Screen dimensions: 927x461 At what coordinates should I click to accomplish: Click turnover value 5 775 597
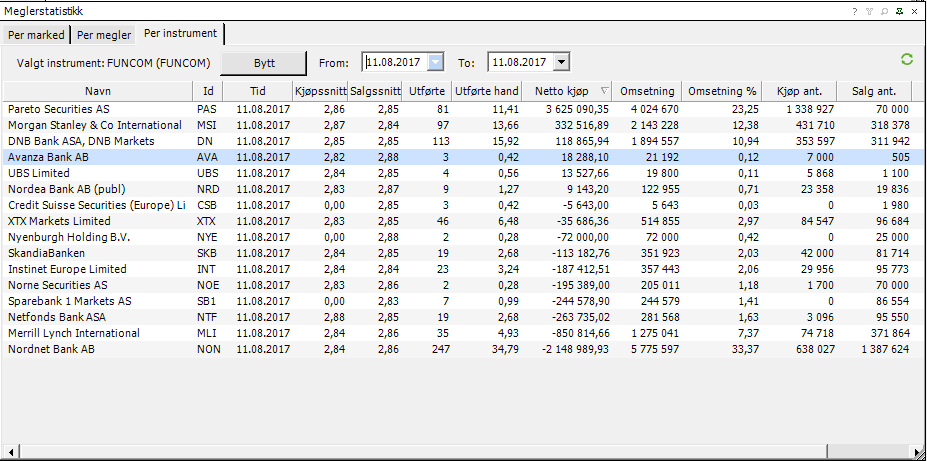click(653, 349)
